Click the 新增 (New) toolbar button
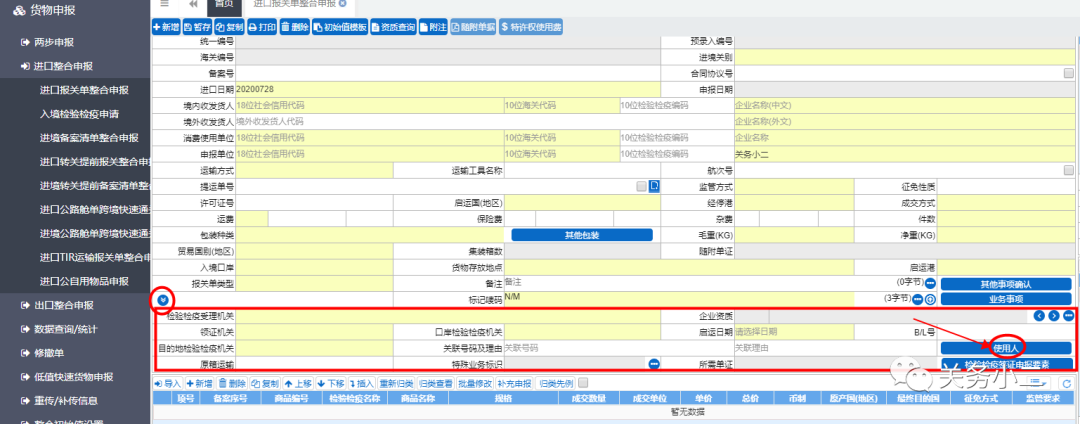1080x424 pixels. point(167,27)
